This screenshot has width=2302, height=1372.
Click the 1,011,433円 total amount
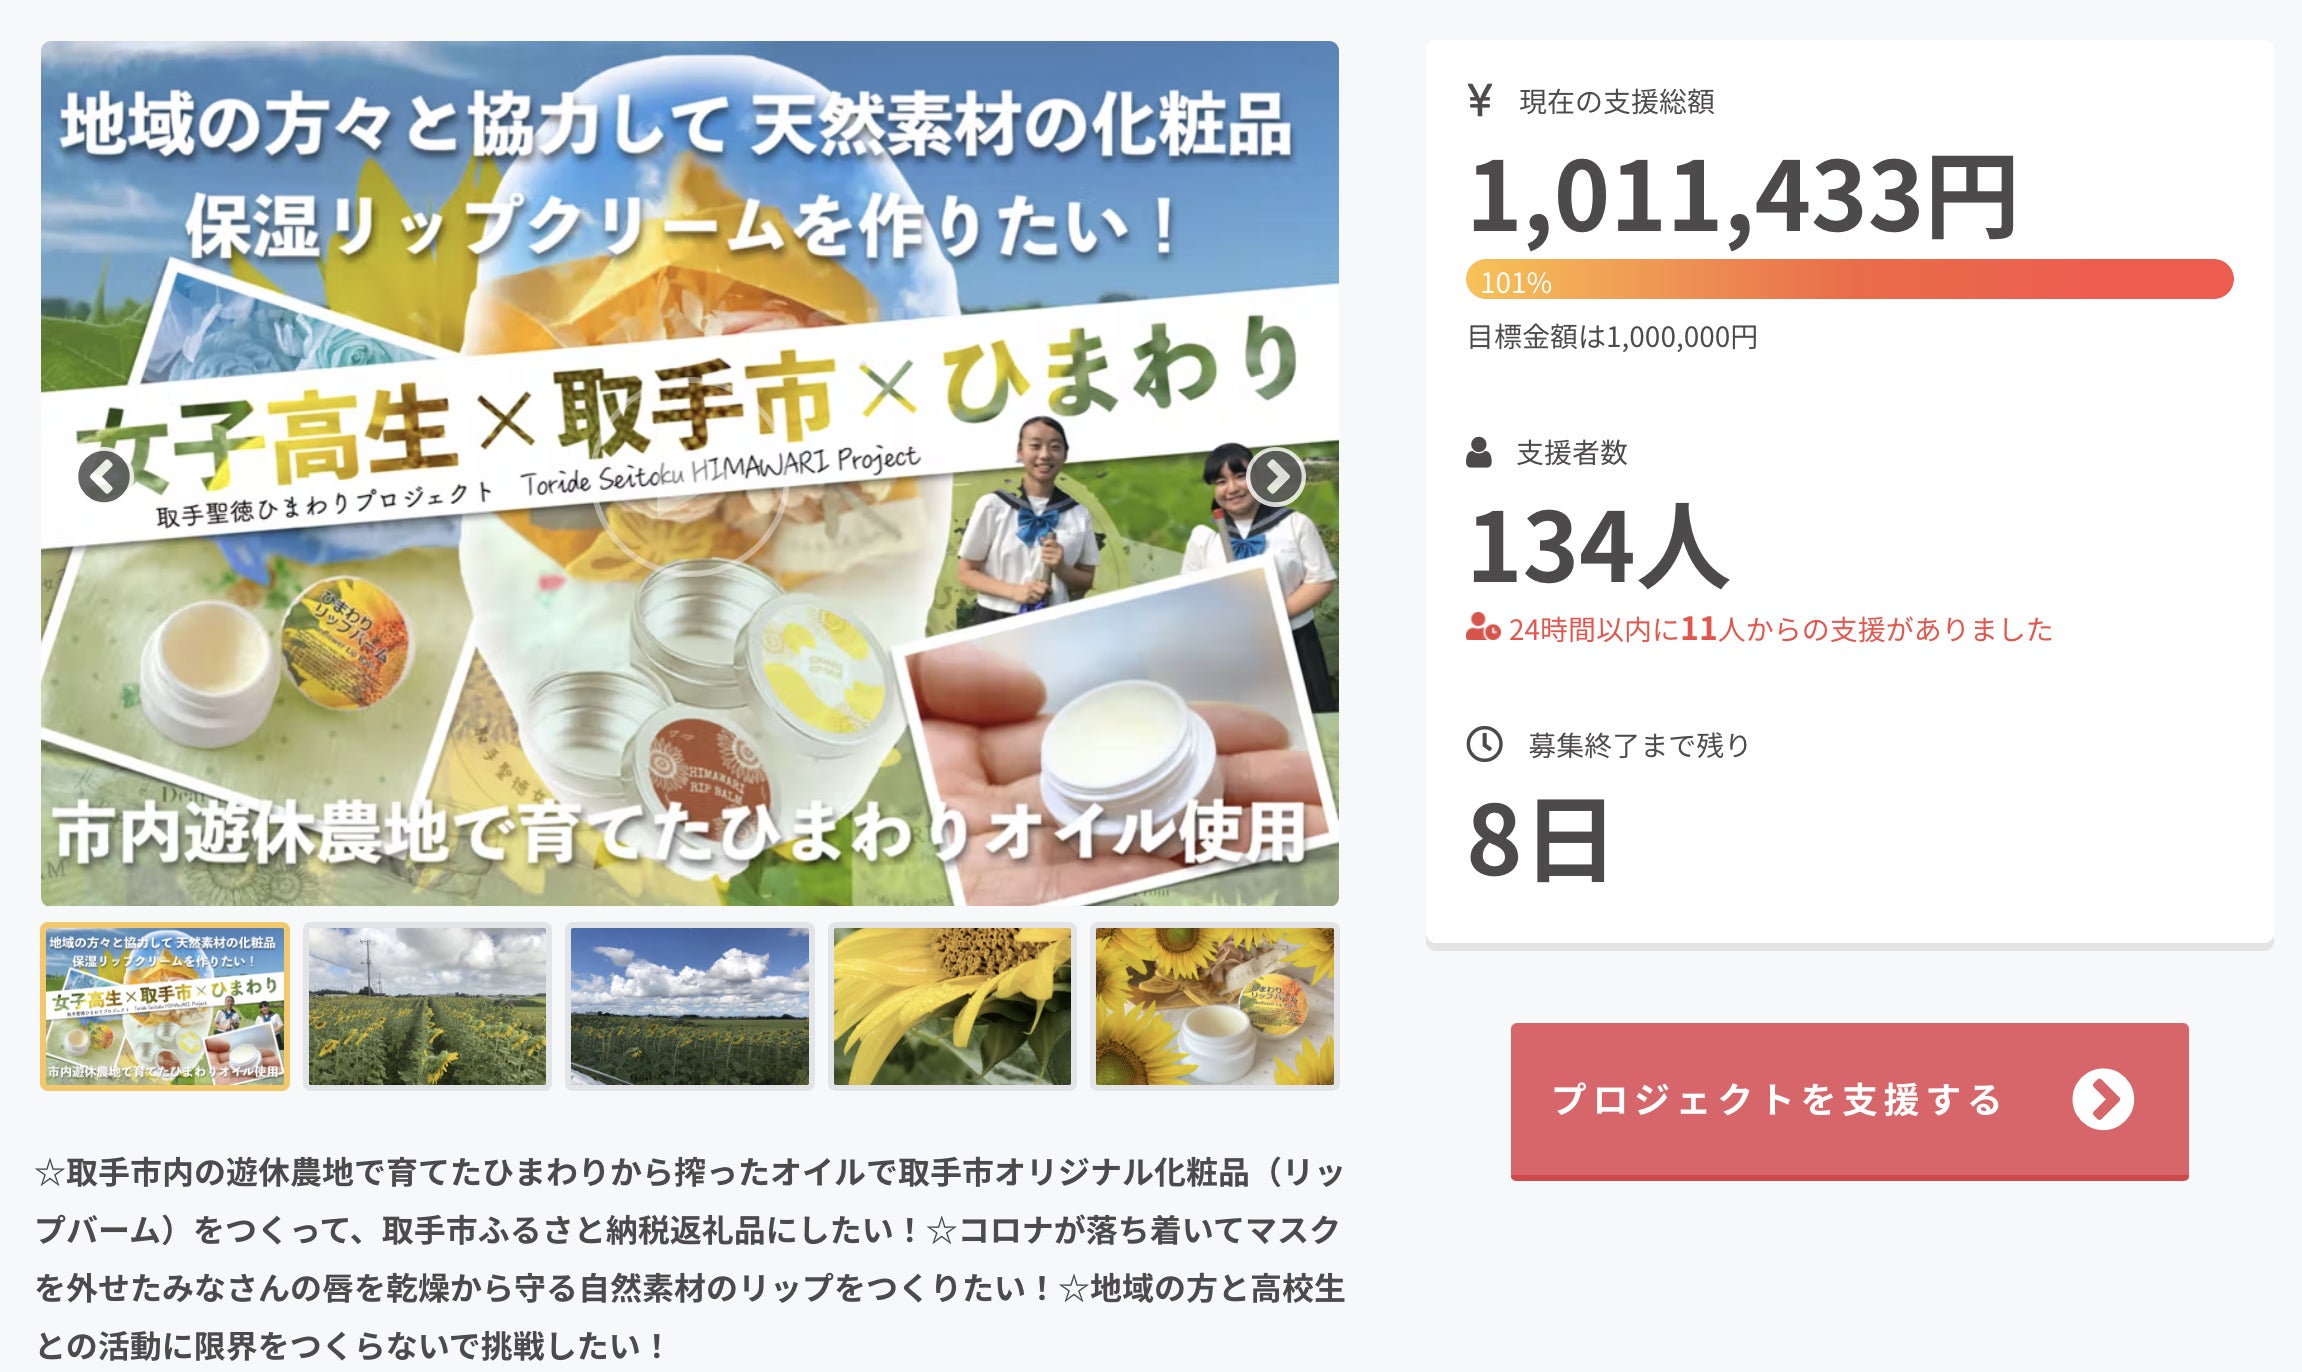1743,199
